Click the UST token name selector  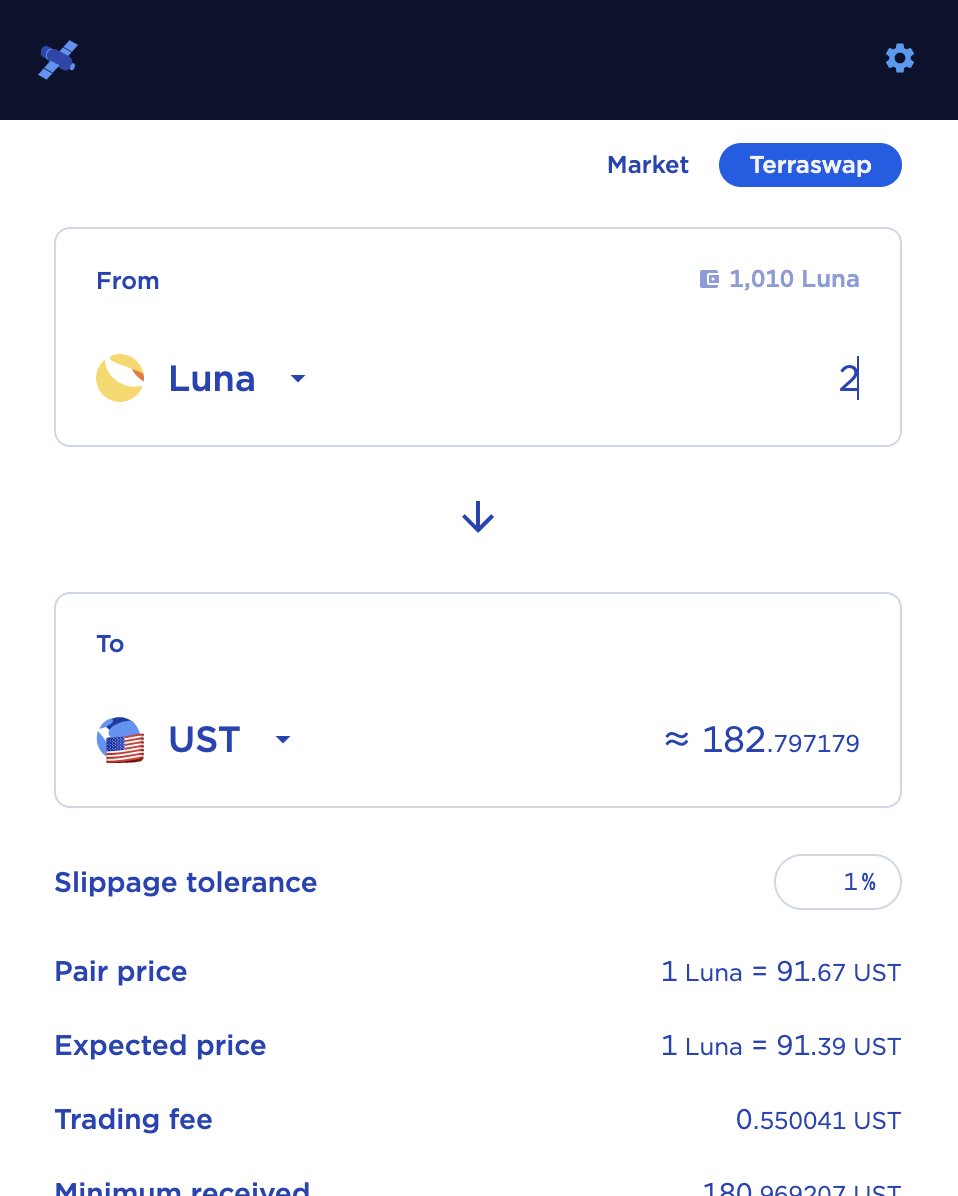(x=204, y=740)
